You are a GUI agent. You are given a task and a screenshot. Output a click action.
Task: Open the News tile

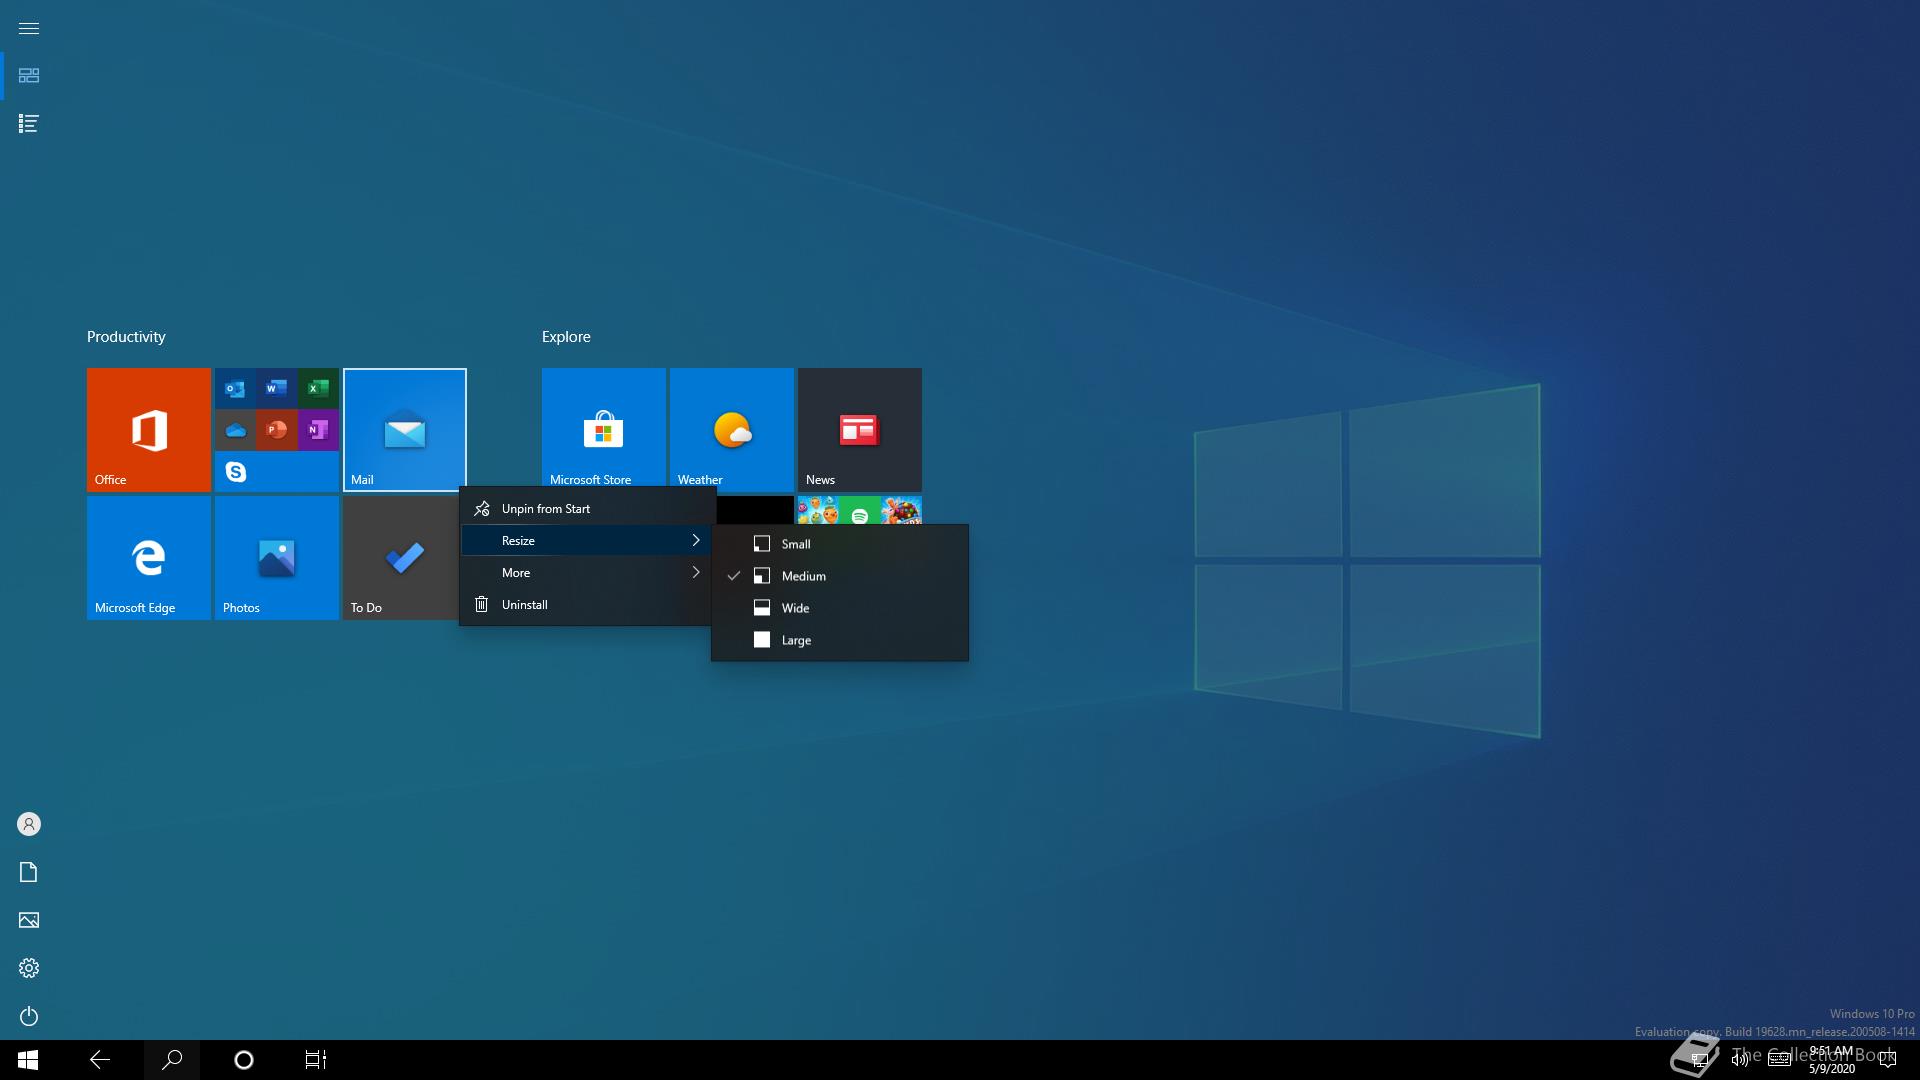860,430
